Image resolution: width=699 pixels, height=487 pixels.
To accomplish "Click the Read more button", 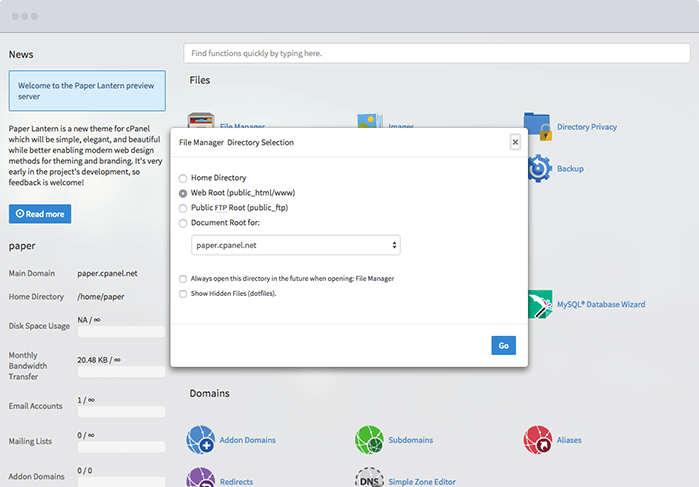I will pos(40,214).
